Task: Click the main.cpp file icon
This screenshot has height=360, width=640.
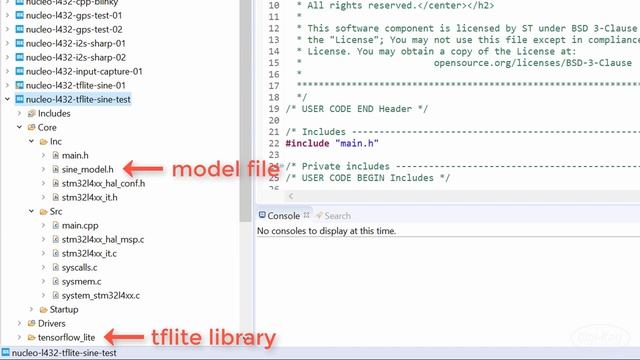Action: pyautogui.click(x=56, y=225)
